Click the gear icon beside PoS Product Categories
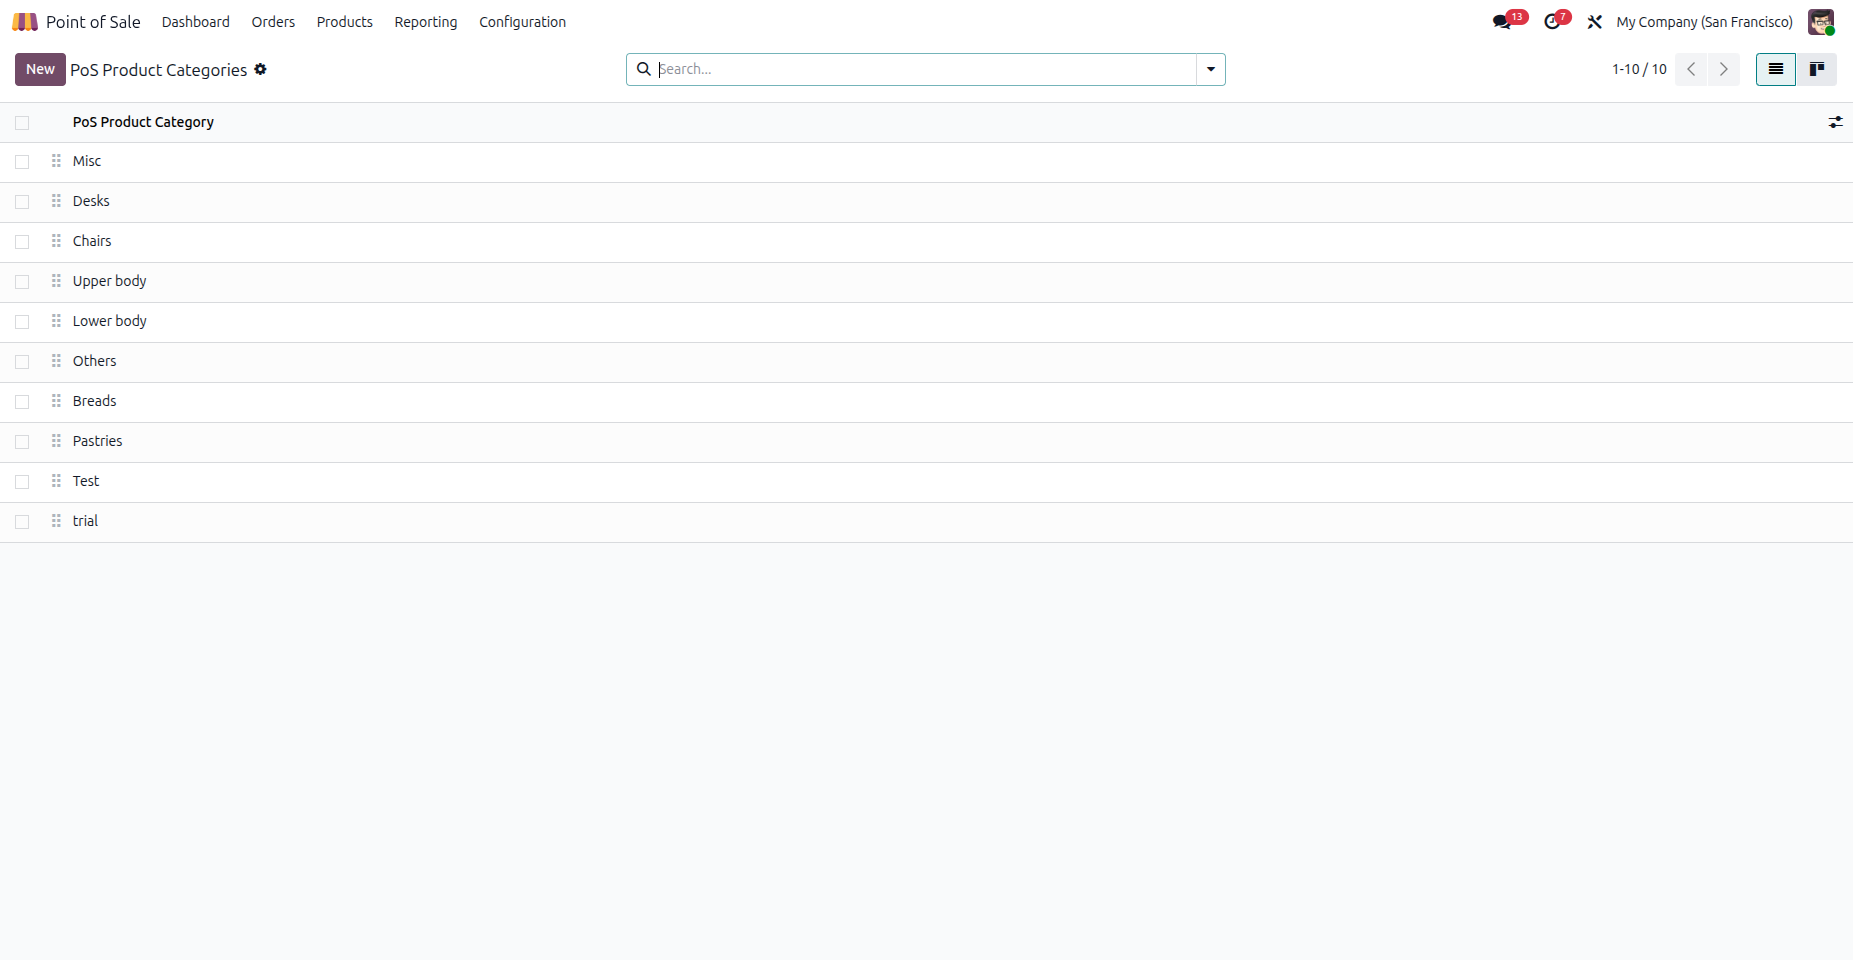The height and width of the screenshot is (960, 1853). point(260,69)
